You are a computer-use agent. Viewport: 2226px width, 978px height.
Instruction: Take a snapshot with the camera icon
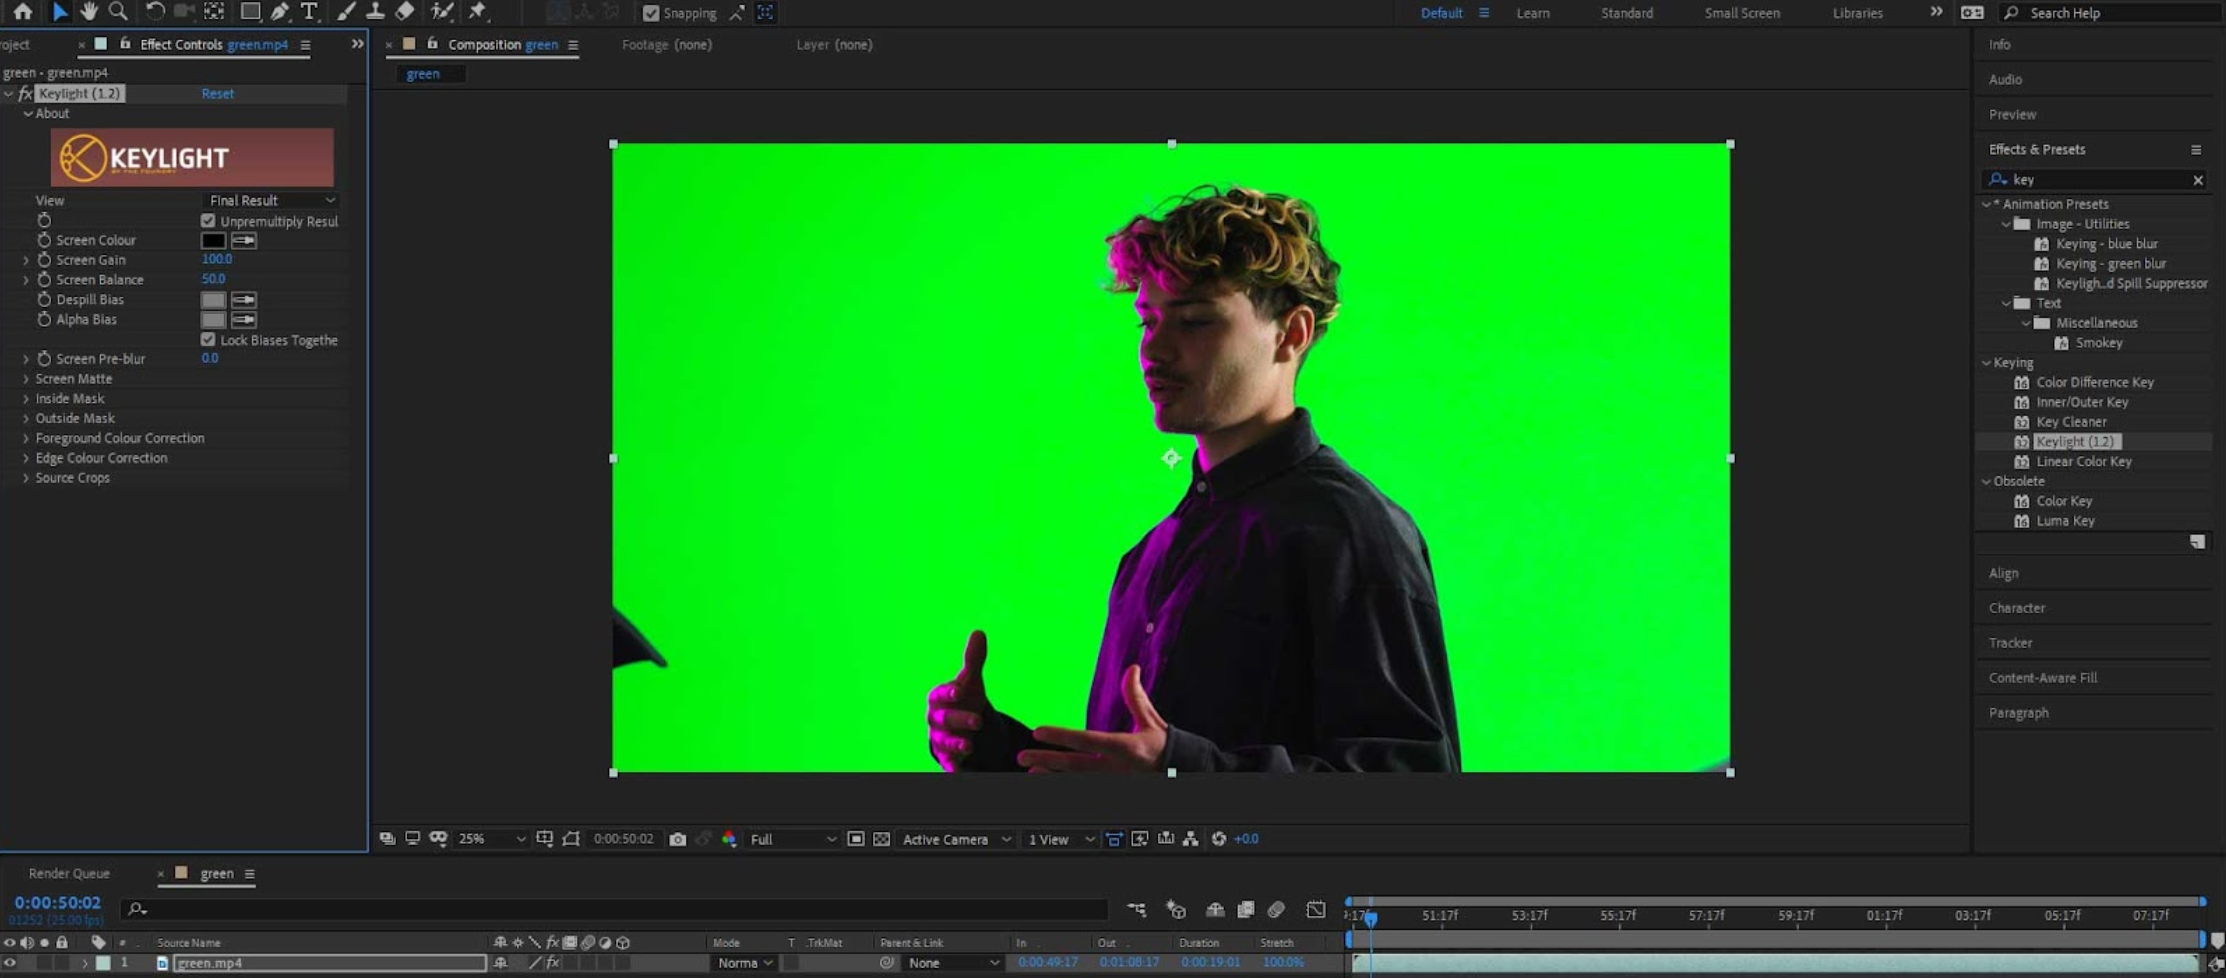[678, 839]
